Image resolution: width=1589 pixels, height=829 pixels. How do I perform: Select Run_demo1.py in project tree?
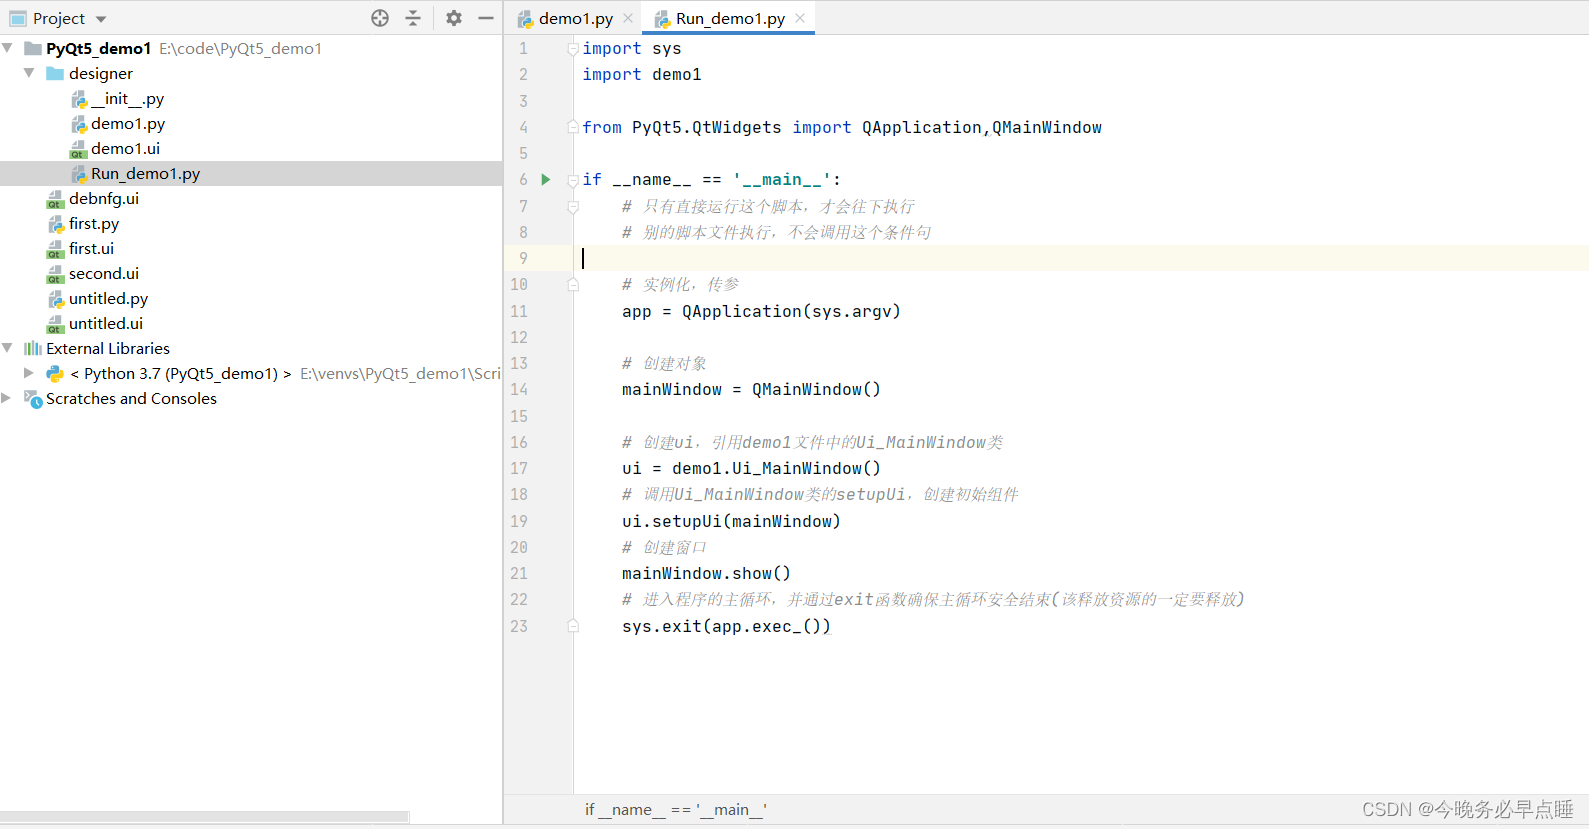pyautogui.click(x=145, y=173)
